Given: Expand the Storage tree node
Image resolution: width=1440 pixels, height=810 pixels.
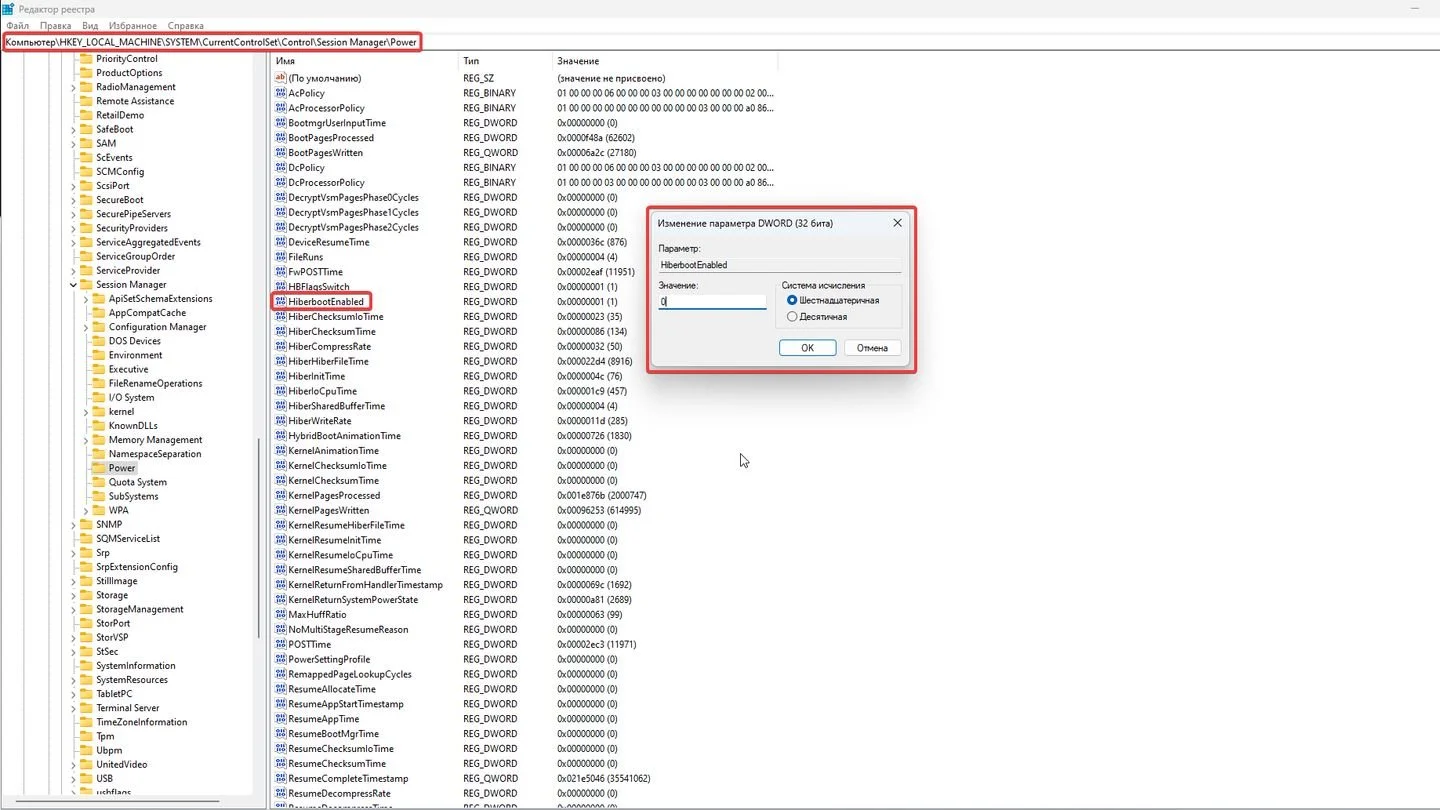Looking at the screenshot, I should click(x=73, y=595).
